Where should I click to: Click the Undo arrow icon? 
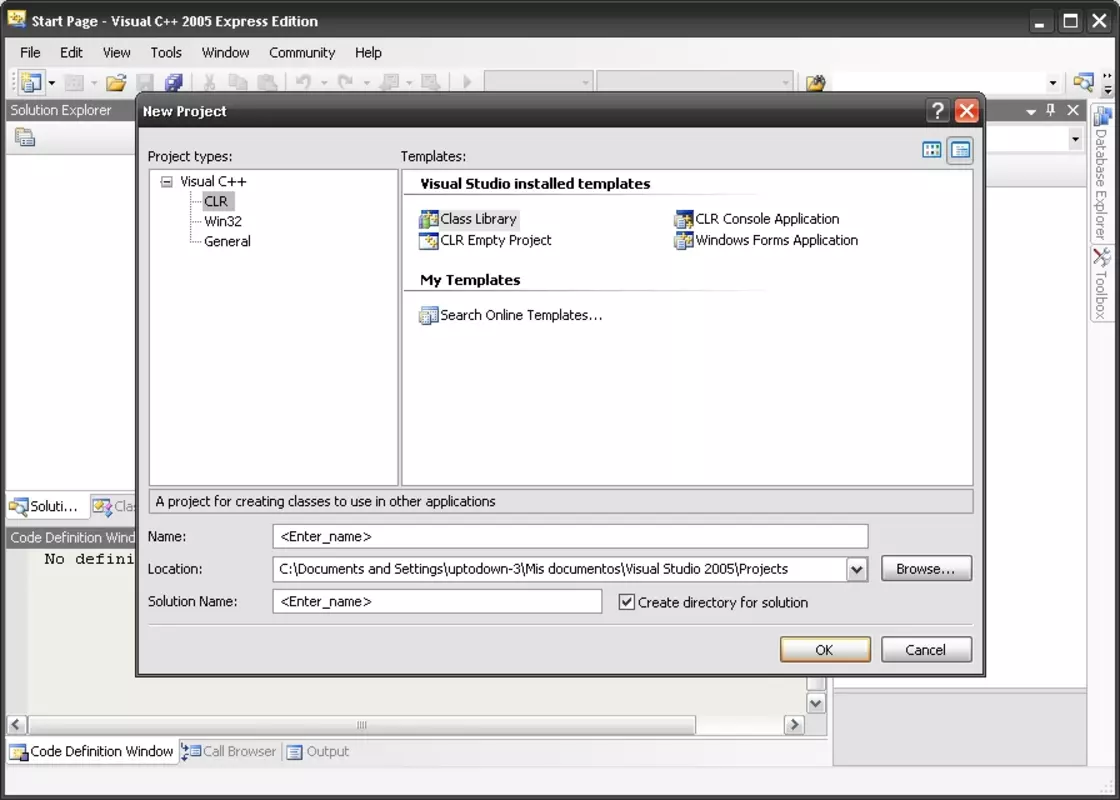click(x=304, y=83)
